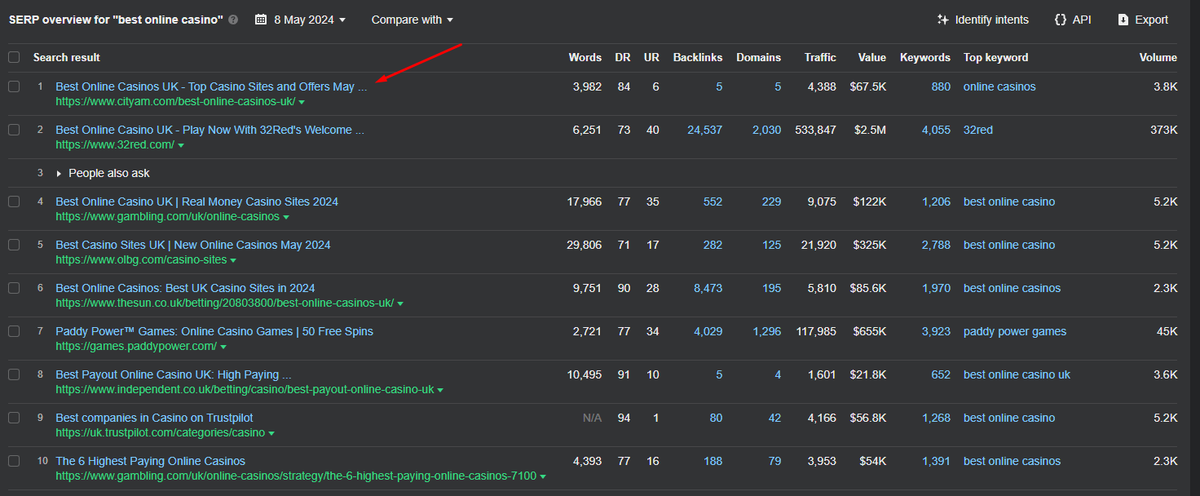Click the top keyword 'online casinos' for cityam
This screenshot has height=496, width=1200.
pos(1000,87)
